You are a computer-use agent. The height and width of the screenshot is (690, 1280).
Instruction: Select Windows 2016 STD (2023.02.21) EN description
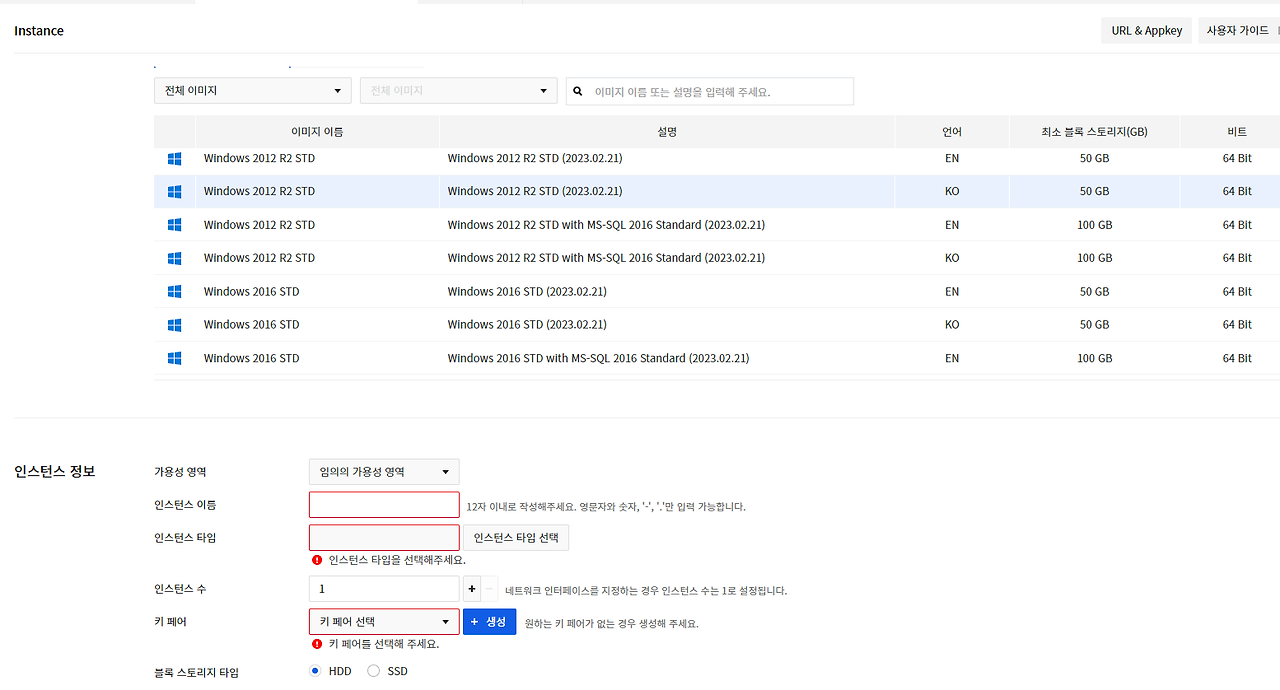pyautogui.click(x=527, y=292)
